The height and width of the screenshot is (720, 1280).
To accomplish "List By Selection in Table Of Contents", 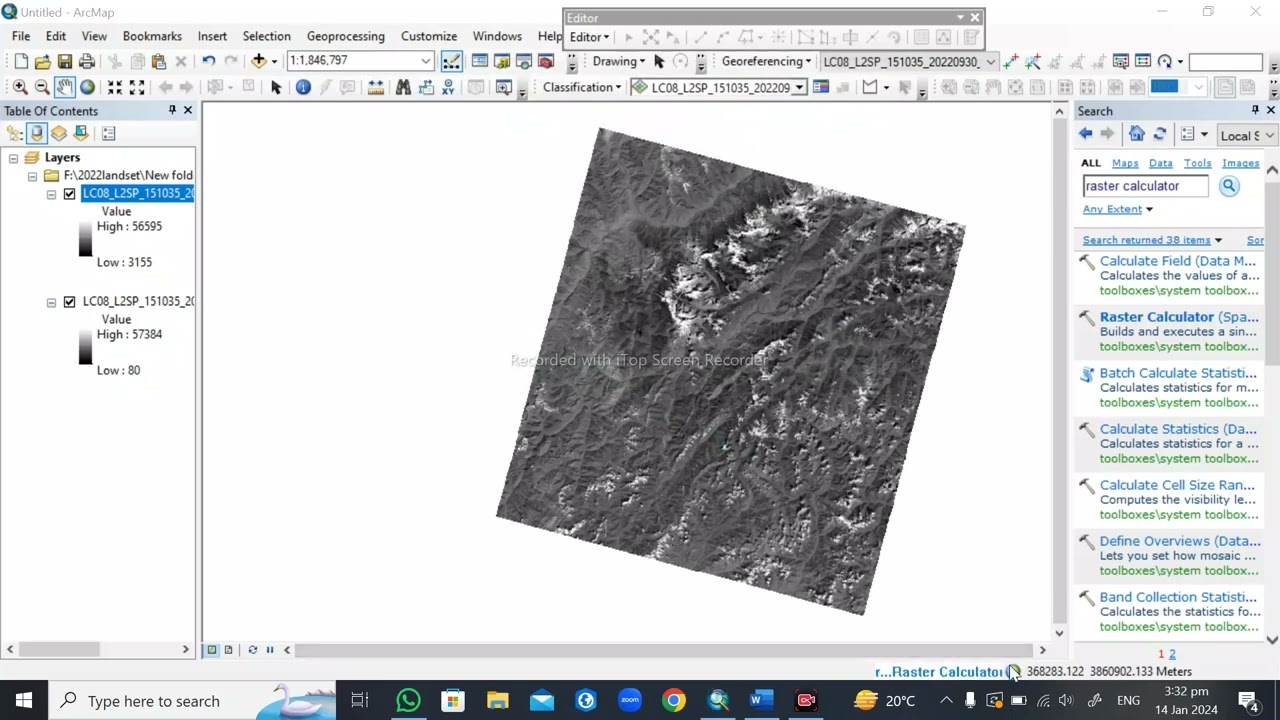I will click(x=81, y=133).
